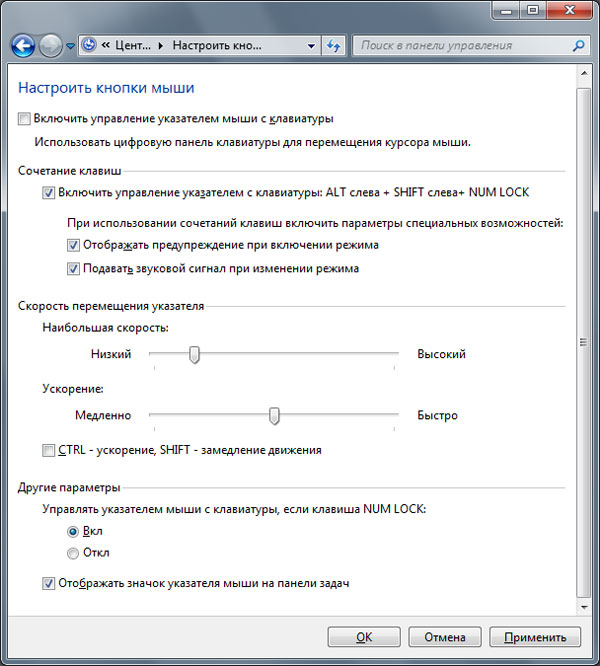The width and height of the screenshot is (600, 666).
Task: Click the search magnifier icon
Action: 578,45
